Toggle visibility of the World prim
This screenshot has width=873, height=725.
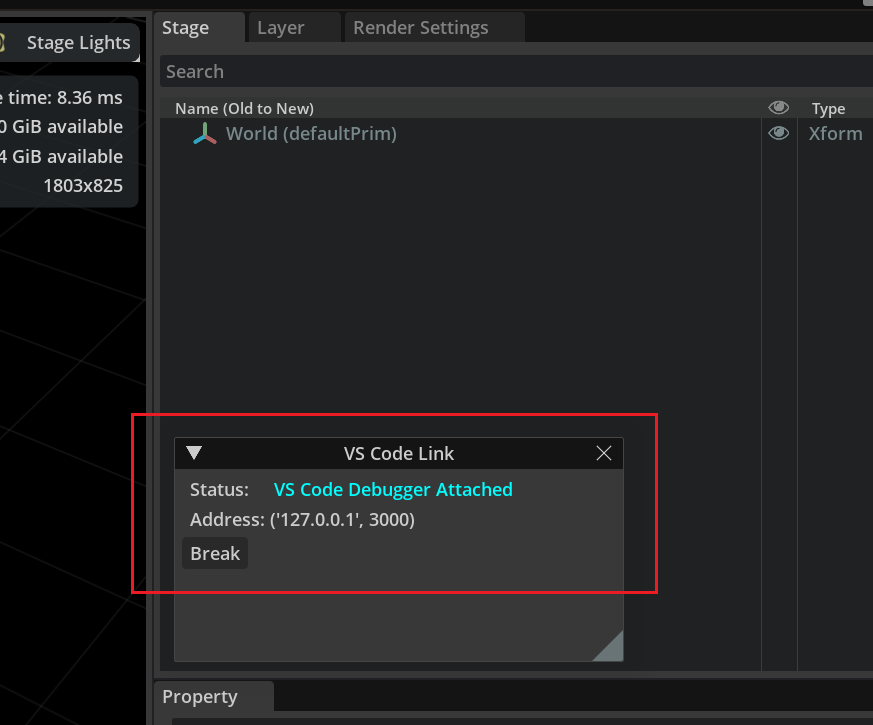pos(778,132)
